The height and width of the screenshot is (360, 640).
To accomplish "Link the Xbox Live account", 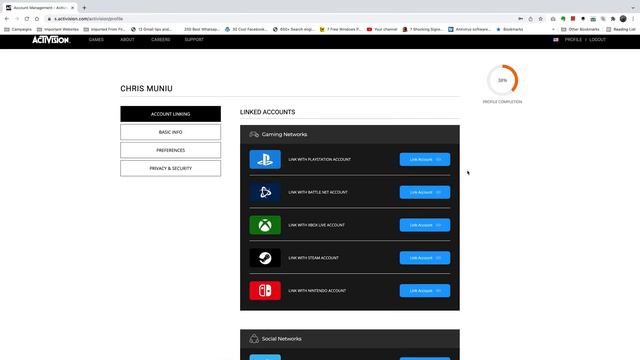I will (425, 225).
